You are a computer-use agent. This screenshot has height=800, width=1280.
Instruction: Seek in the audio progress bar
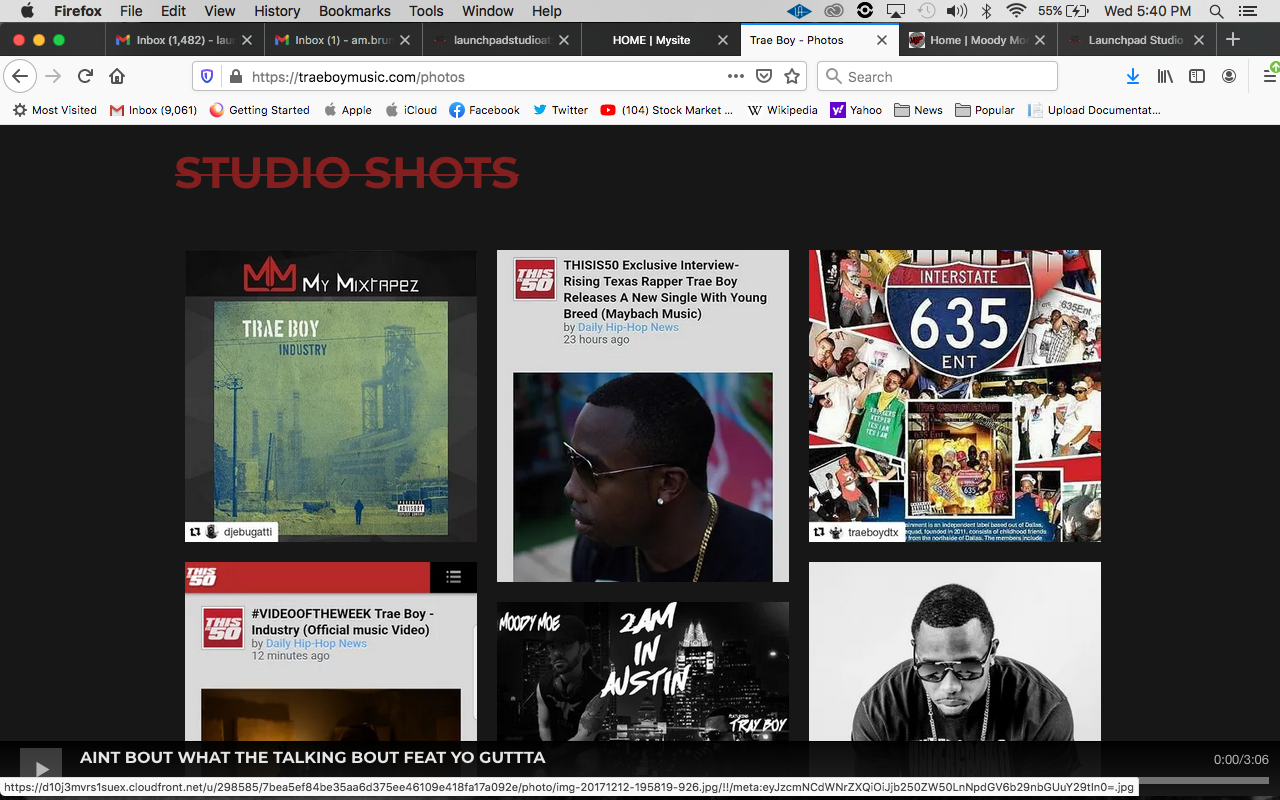(x=1206, y=781)
